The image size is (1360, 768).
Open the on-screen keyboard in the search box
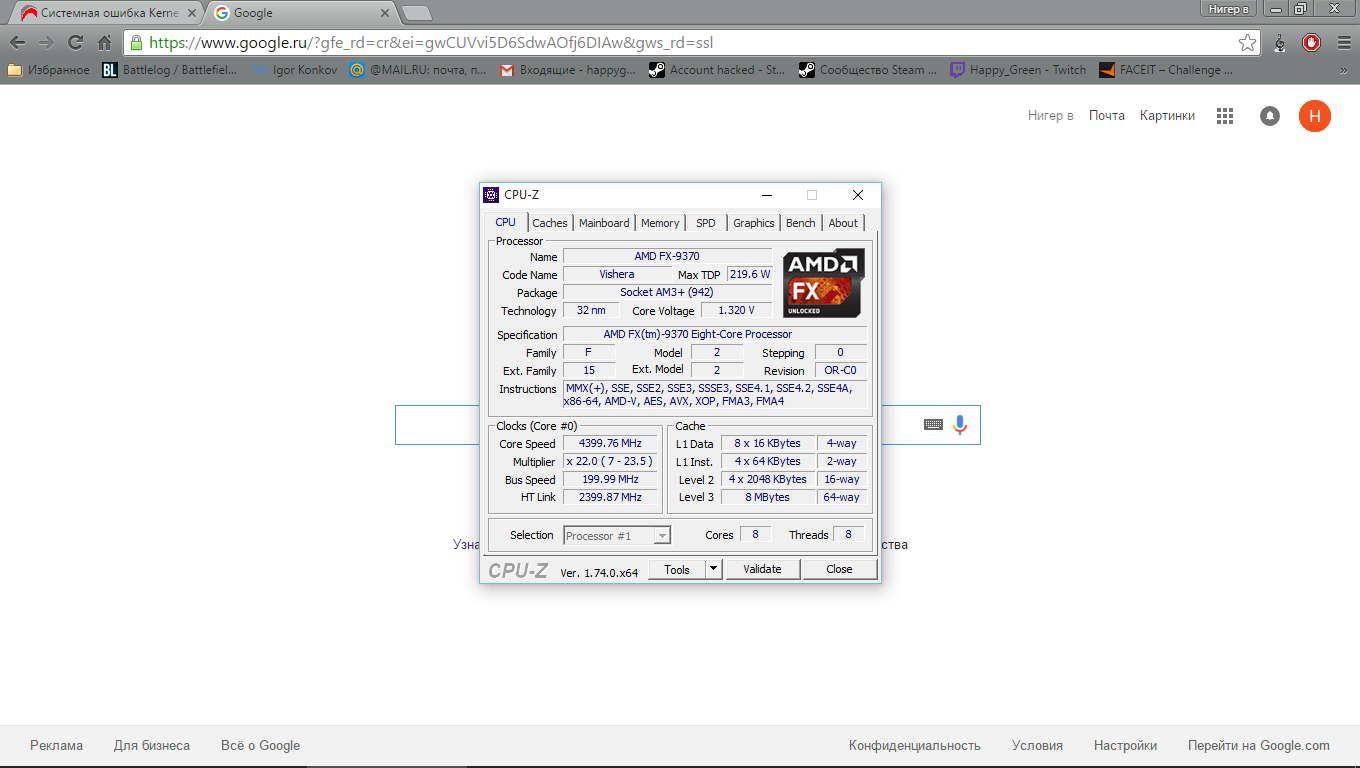click(x=933, y=425)
